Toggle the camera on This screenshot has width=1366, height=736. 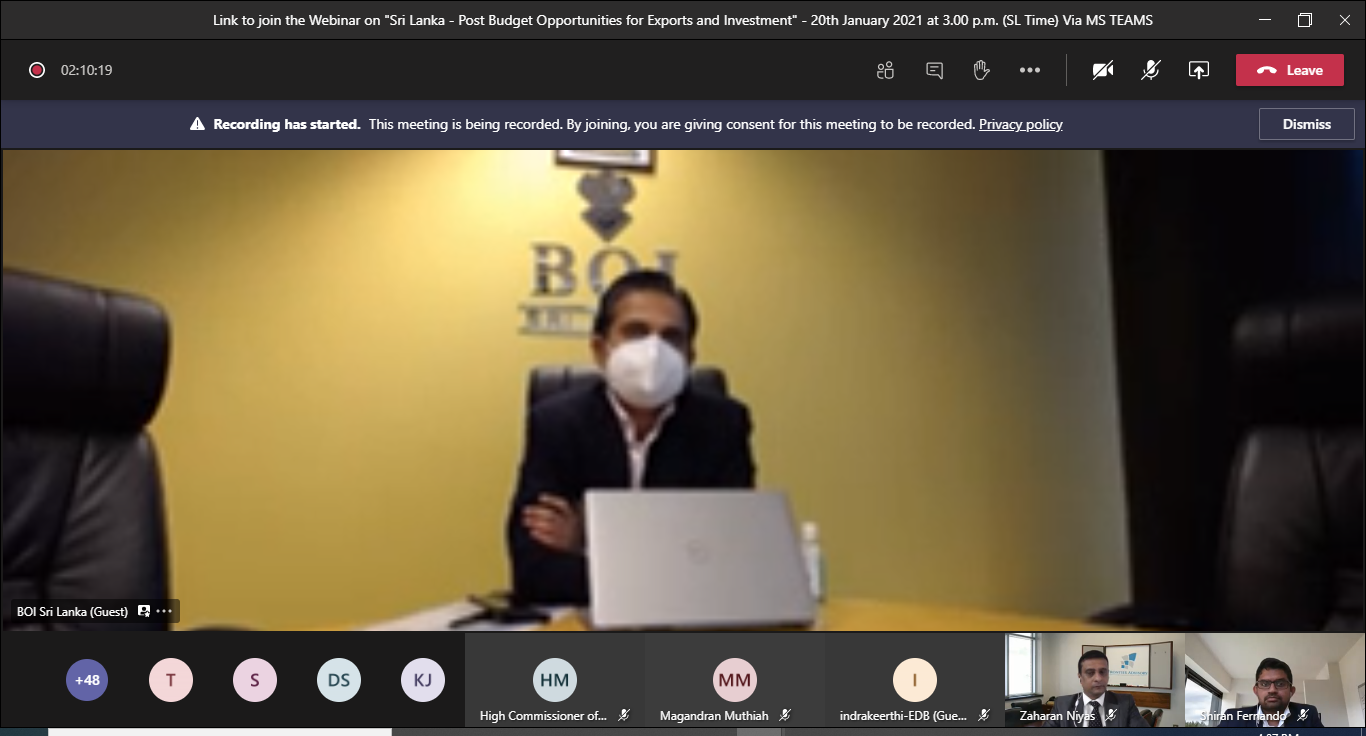click(x=1103, y=70)
